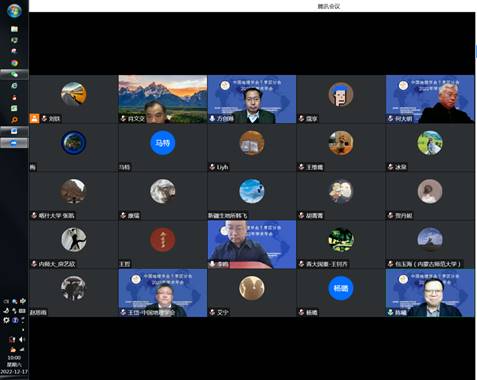Toggle muted microphone icon on the Liyh tile
The width and height of the screenshot is (477, 380).
pyautogui.click(x=212, y=167)
